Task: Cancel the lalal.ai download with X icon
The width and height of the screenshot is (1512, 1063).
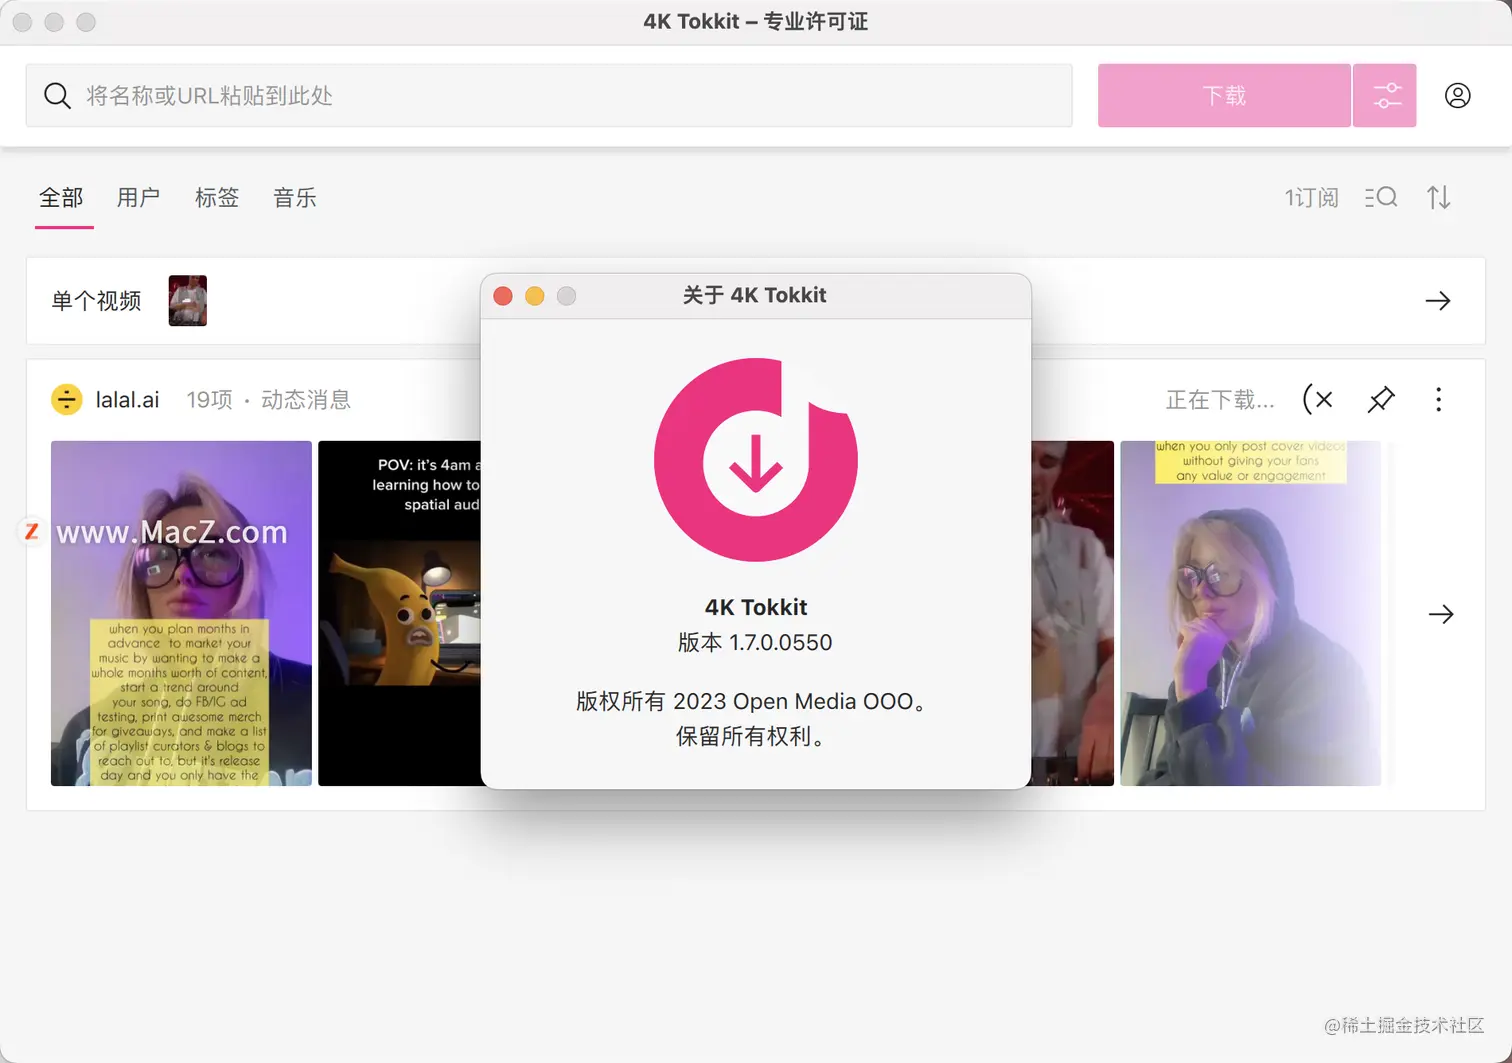Action: (x=1319, y=400)
